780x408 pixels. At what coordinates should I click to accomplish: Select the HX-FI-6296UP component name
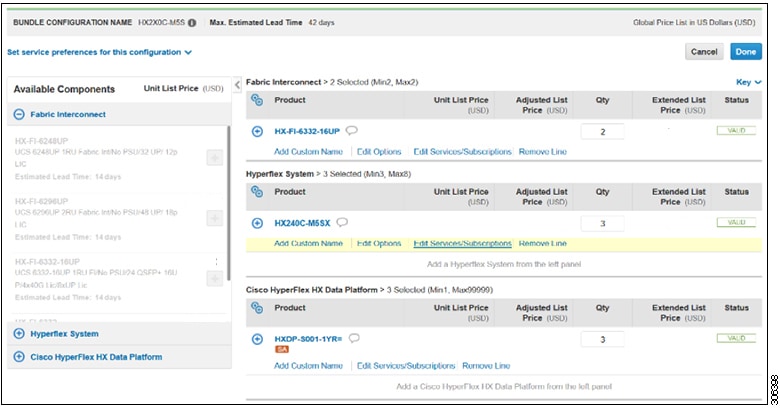(41, 202)
